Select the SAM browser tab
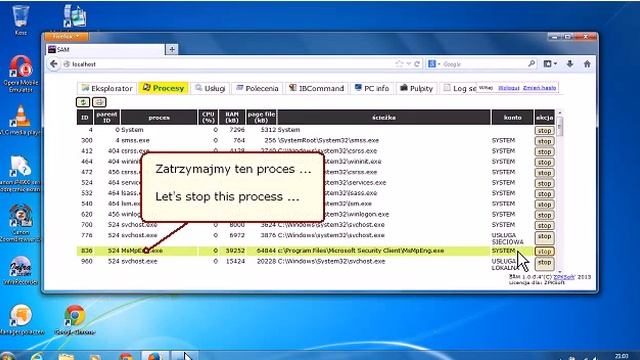 click(x=105, y=49)
